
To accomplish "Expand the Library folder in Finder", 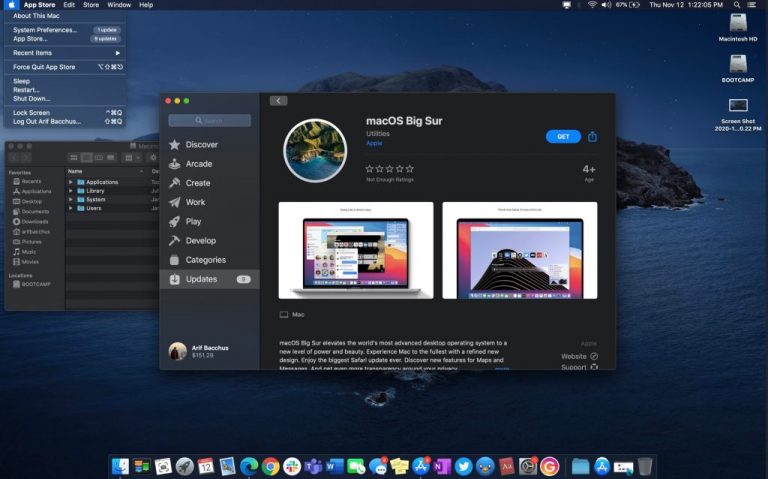I will (71, 191).
